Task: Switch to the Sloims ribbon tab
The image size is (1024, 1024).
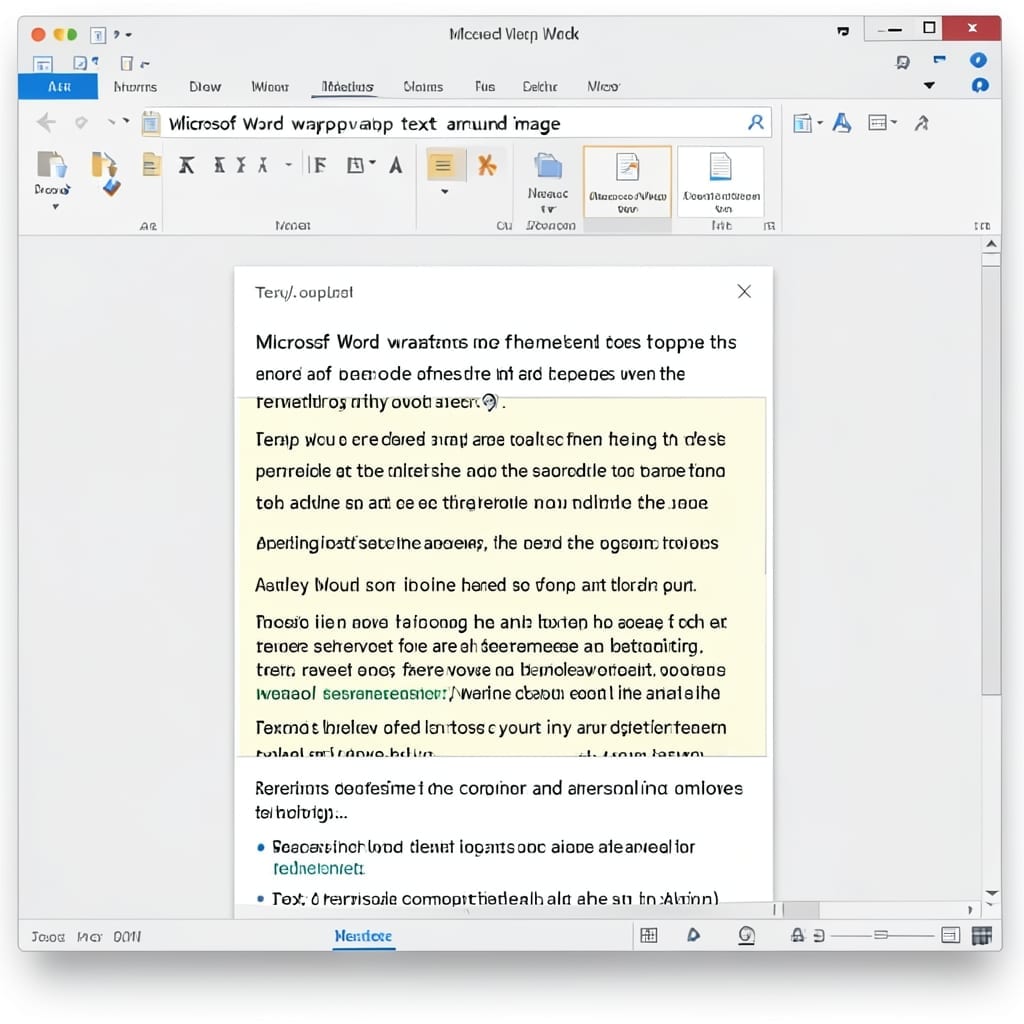Action: (423, 87)
